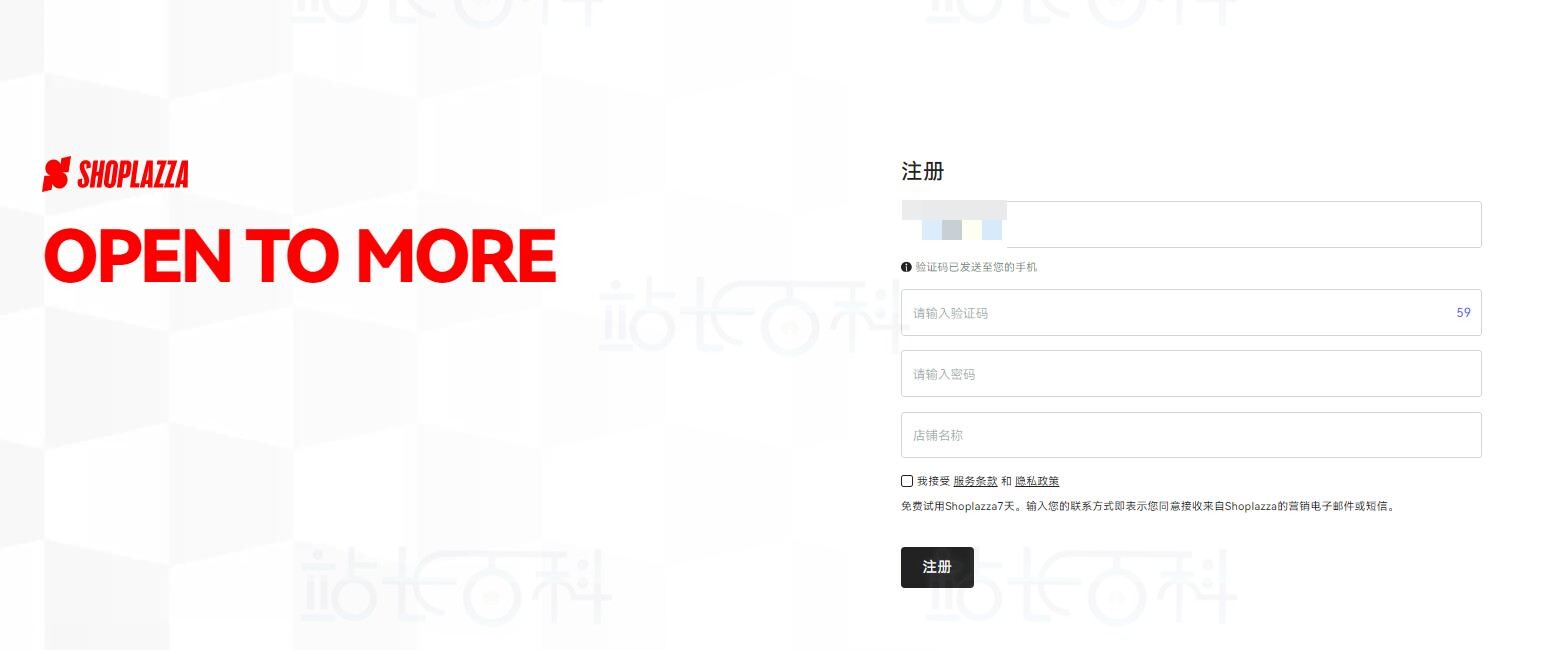Select the OPEN TO MORE headline
The image size is (1554, 650).
coord(300,255)
